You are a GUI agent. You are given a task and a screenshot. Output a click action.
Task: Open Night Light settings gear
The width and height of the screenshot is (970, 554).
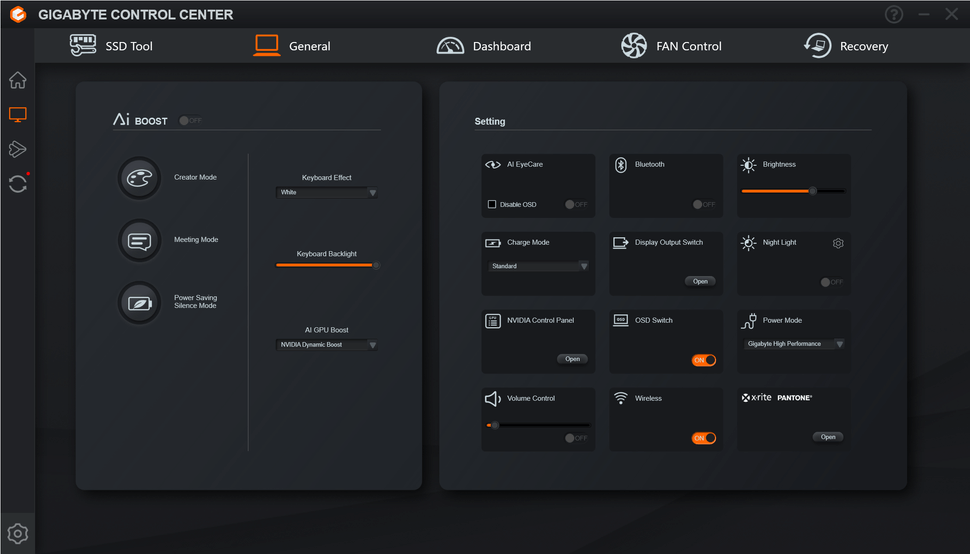tap(838, 243)
